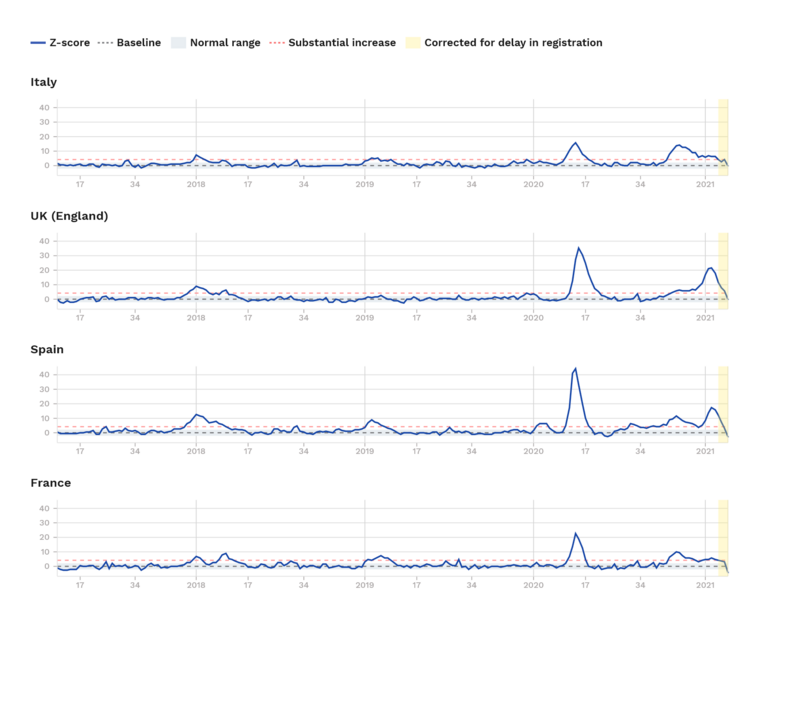Click the Z-score legend text

tap(69, 43)
